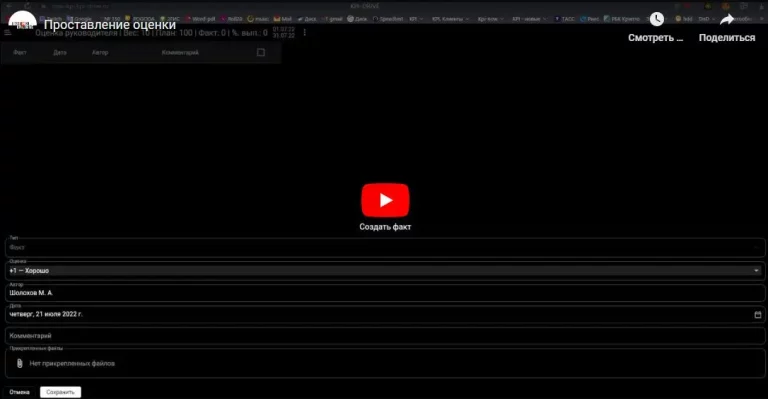The image size is (768, 399).
Task: Click the paperclip attachment icon
Action: click(20, 363)
